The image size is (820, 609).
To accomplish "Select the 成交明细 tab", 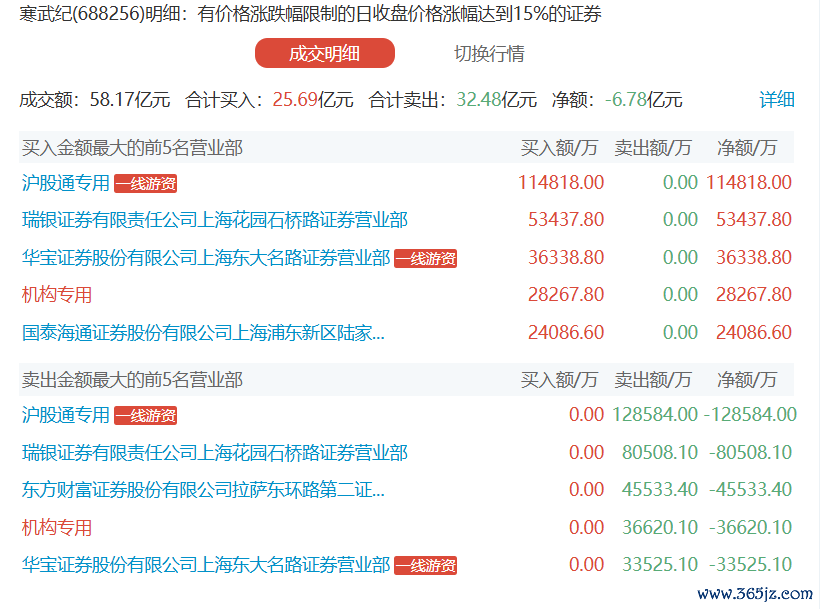I will pos(325,53).
